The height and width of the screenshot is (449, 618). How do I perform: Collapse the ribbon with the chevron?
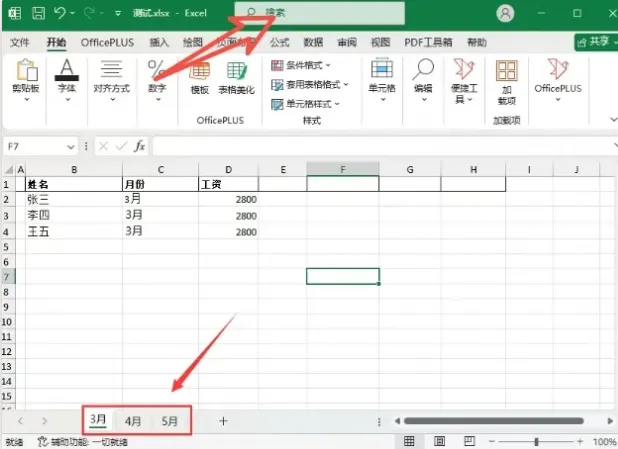coord(613,119)
